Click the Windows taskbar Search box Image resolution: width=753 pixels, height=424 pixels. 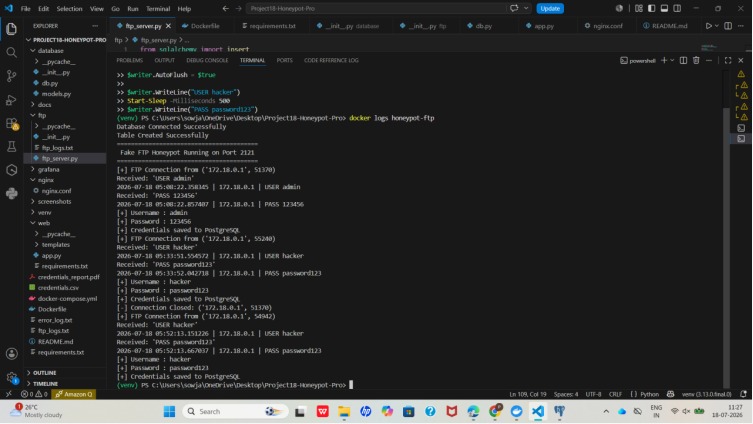tap(235, 412)
